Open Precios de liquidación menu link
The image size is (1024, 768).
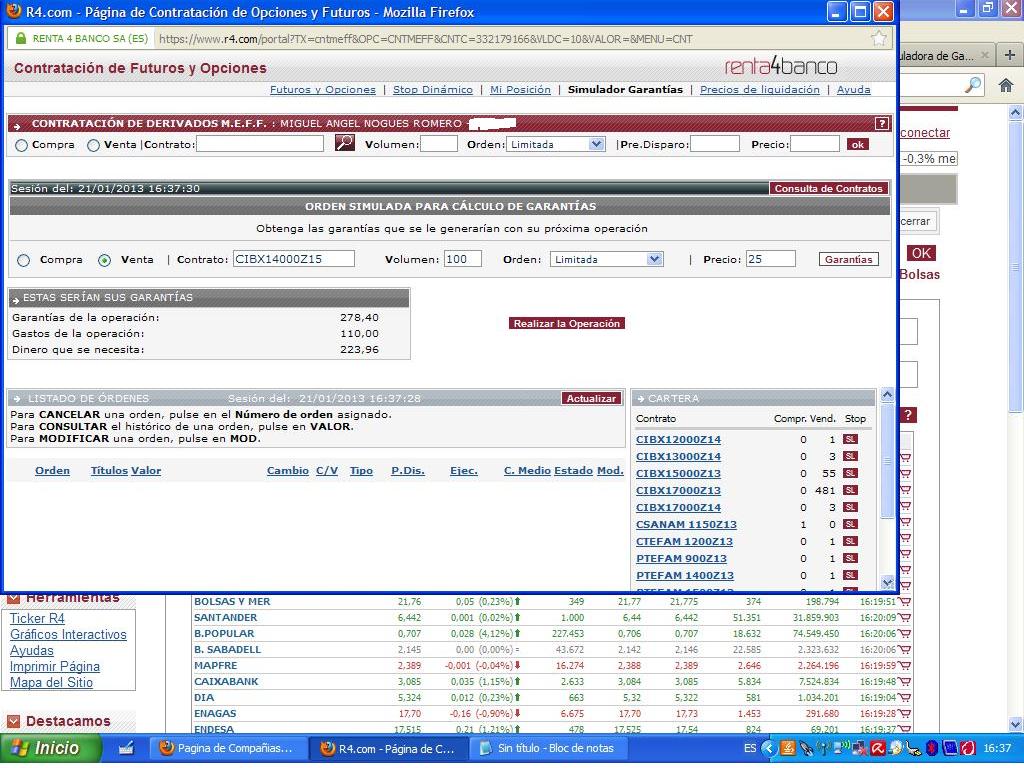click(x=760, y=89)
